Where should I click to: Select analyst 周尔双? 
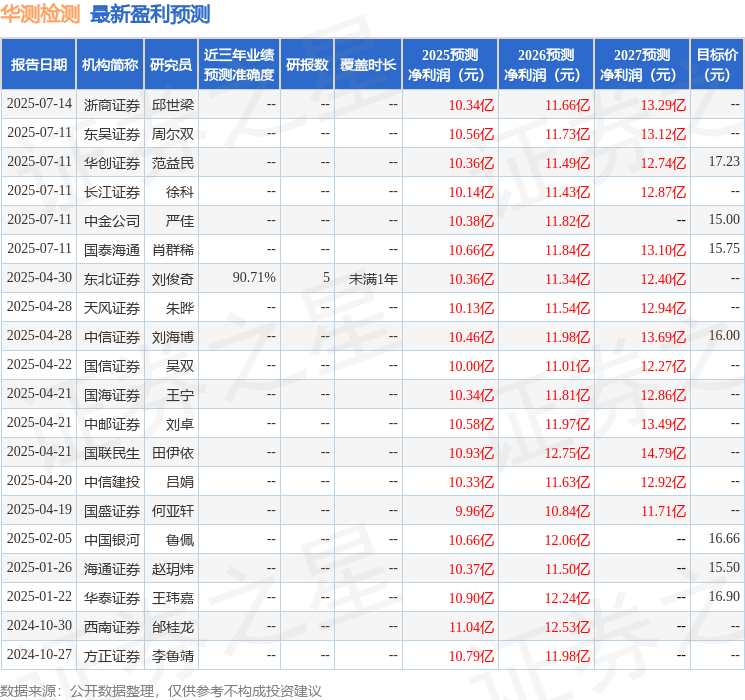click(172, 134)
